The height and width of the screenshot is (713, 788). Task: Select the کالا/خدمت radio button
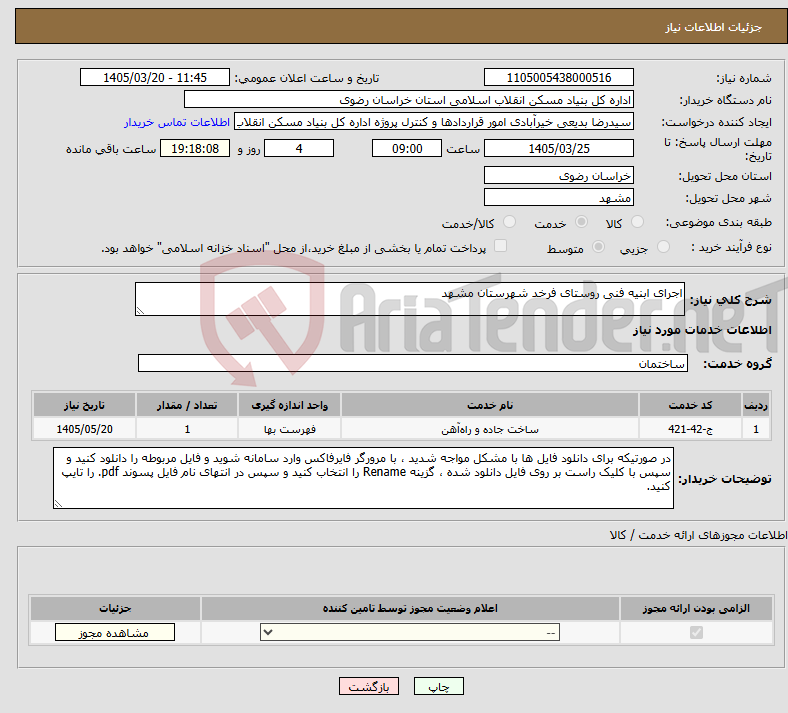(x=510, y=222)
